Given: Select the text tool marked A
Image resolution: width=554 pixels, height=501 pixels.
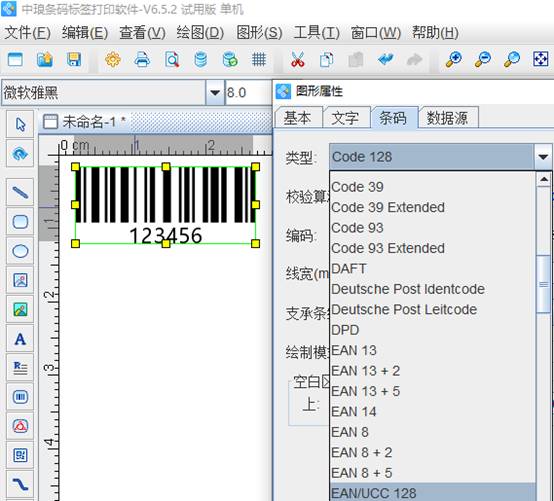Looking at the screenshot, I should click(x=20, y=339).
